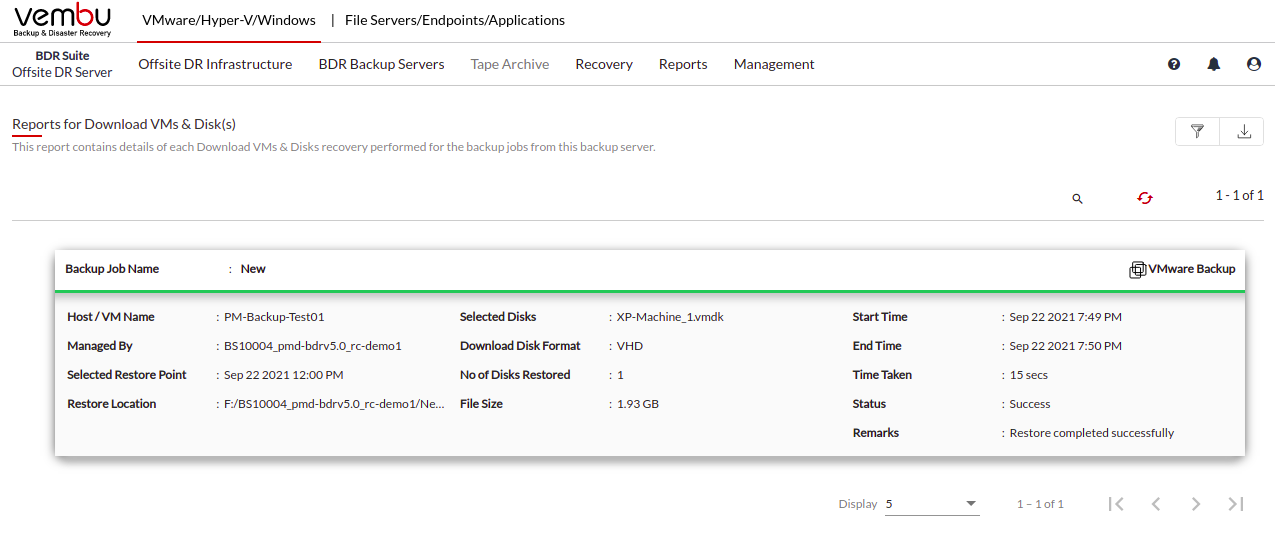
Task: Click the filter funnel icon
Action: click(x=1197, y=131)
